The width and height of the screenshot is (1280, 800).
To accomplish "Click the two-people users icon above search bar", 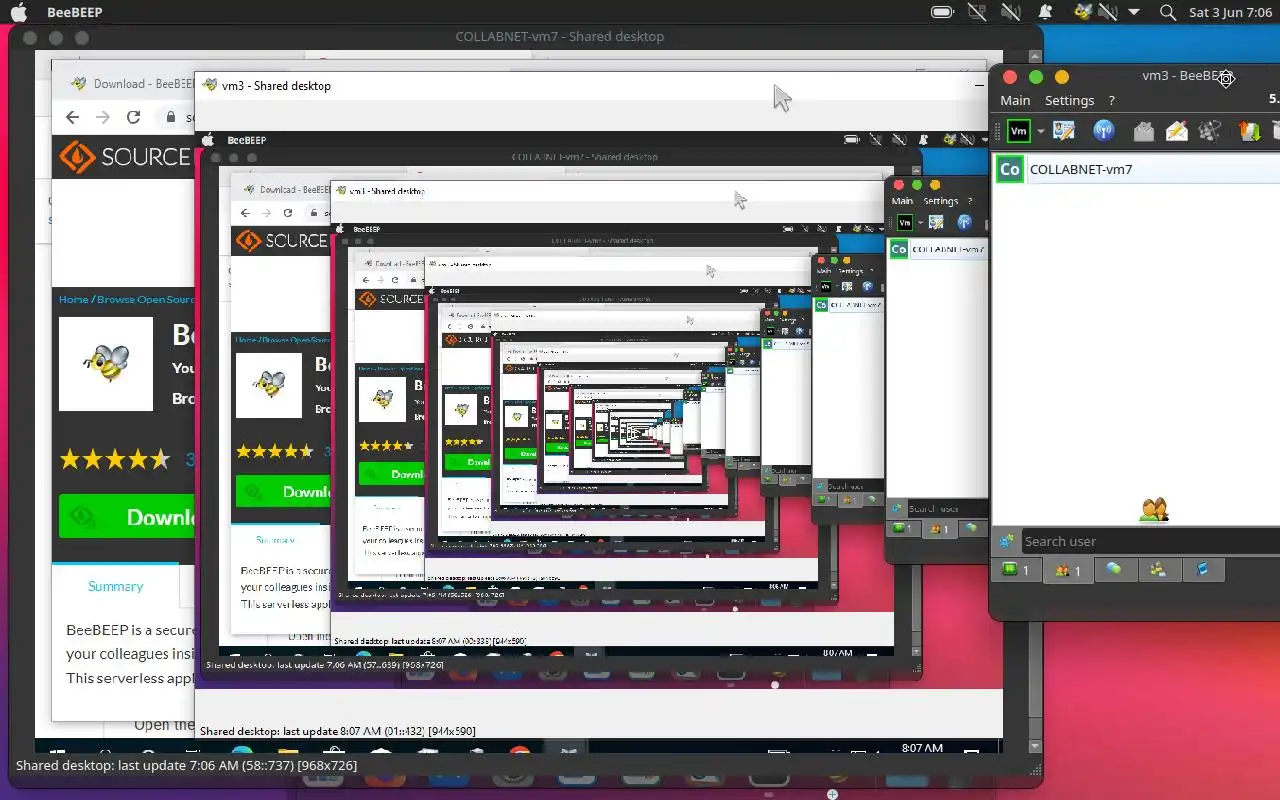I will [1154, 510].
